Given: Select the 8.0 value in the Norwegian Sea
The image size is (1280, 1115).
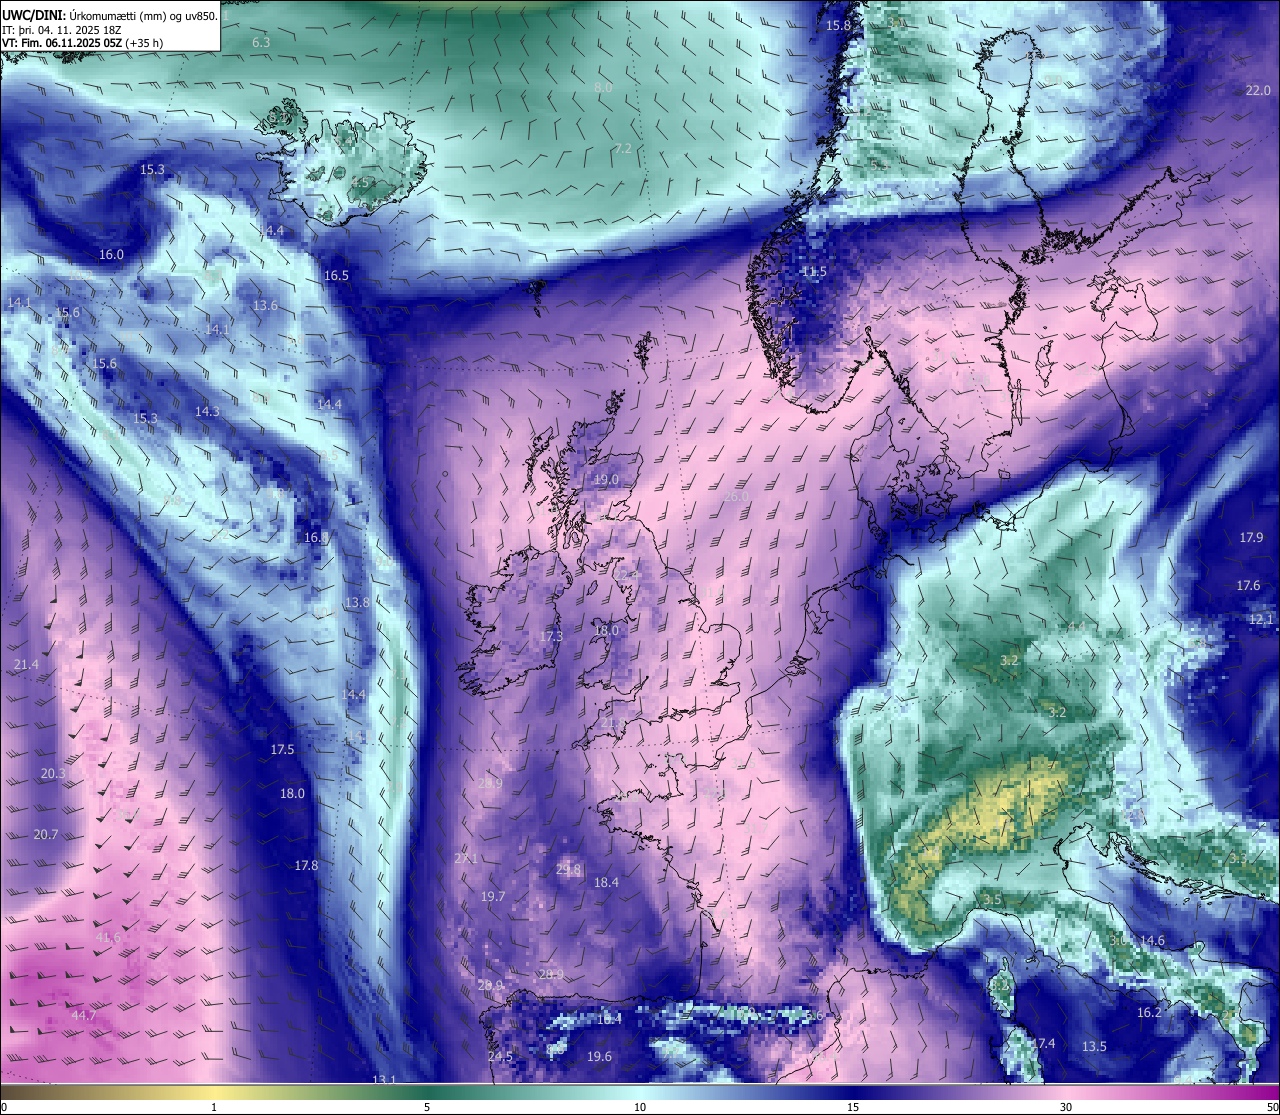Looking at the screenshot, I should (x=603, y=88).
